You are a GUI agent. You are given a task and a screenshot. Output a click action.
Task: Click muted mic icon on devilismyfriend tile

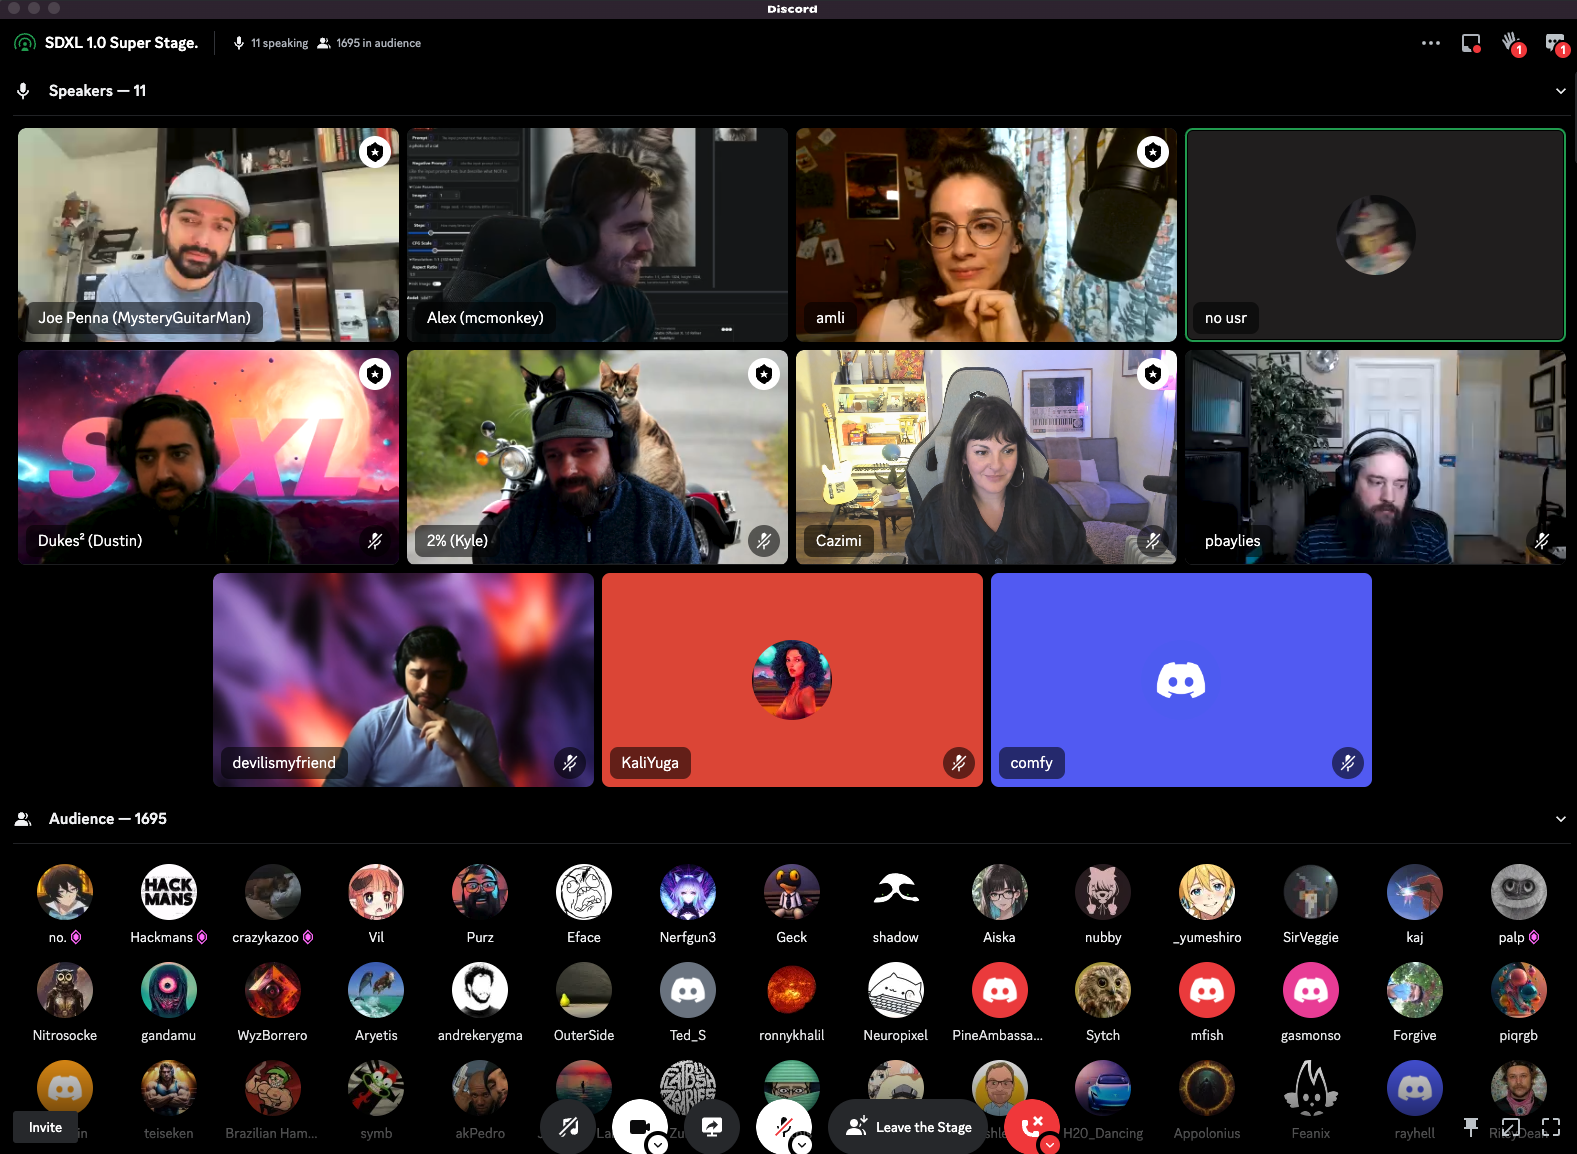tap(570, 763)
